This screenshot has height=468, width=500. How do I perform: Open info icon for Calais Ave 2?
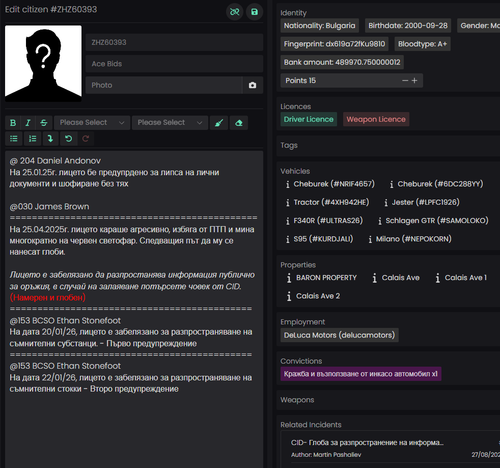coord(289,296)
